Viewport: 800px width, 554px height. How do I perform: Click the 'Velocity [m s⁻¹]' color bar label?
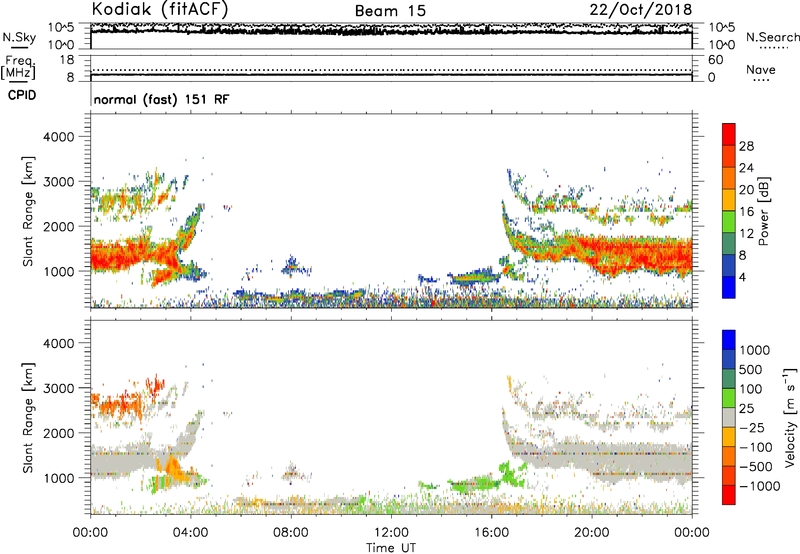tap(790, 417)
